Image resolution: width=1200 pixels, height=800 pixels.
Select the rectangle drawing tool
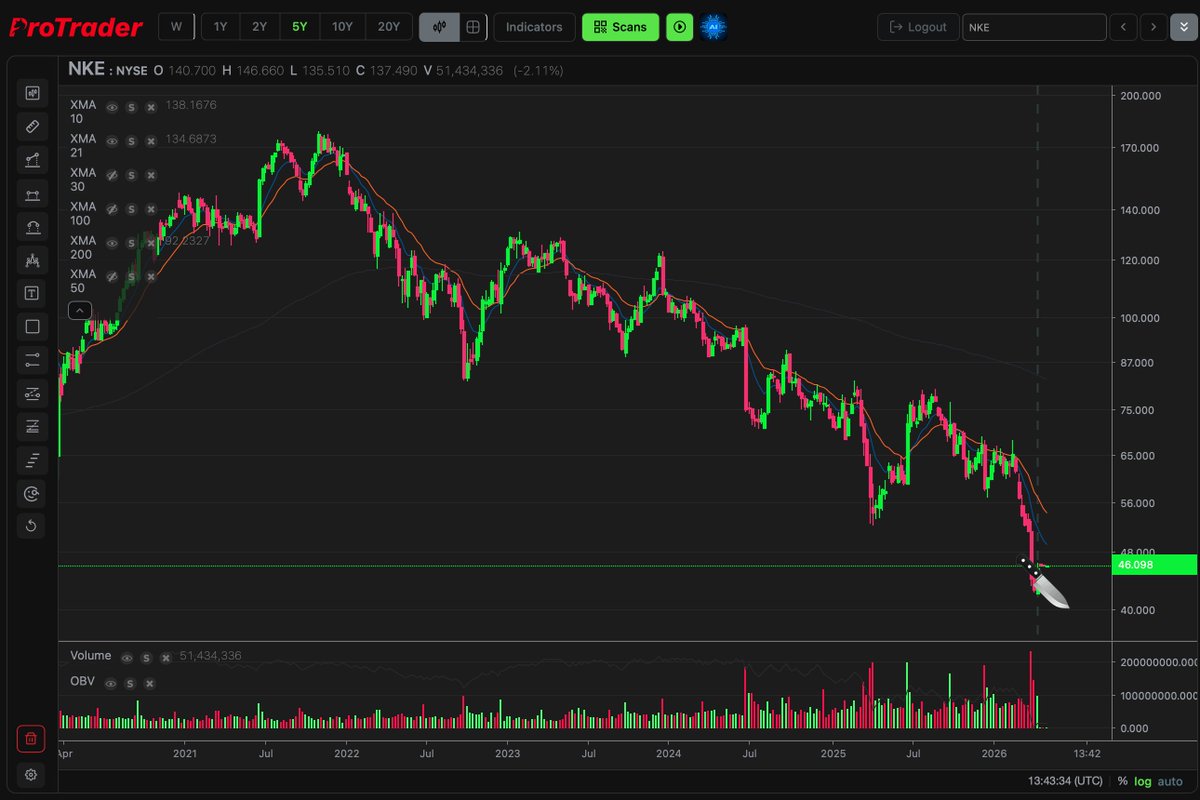pos(31,326)
